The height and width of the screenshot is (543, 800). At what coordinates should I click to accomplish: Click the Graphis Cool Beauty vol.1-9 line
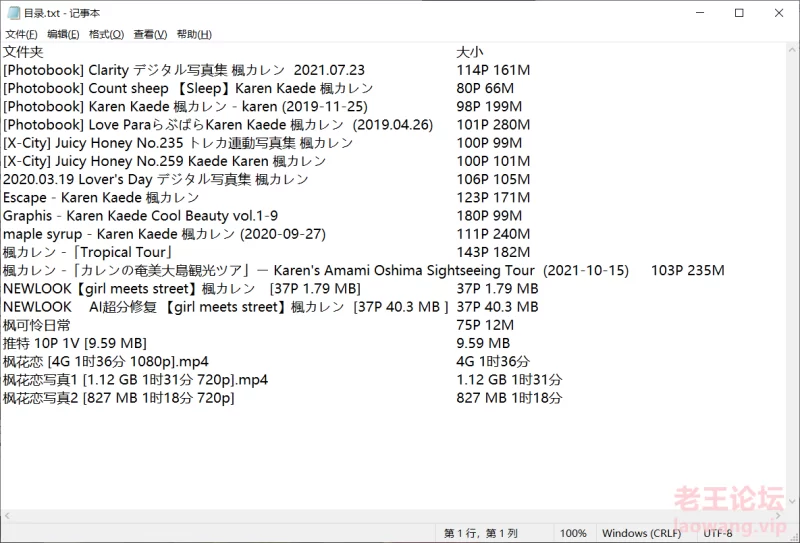coord(140,216)
